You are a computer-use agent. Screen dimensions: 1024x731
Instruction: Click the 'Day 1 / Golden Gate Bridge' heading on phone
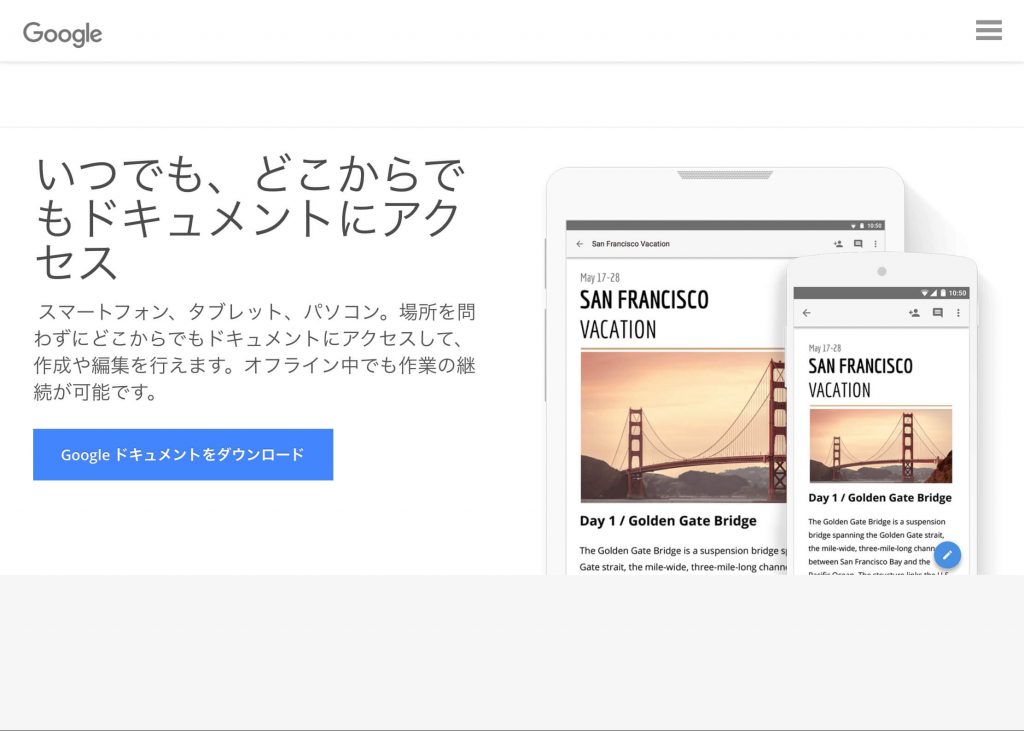[x=880, y=498]
